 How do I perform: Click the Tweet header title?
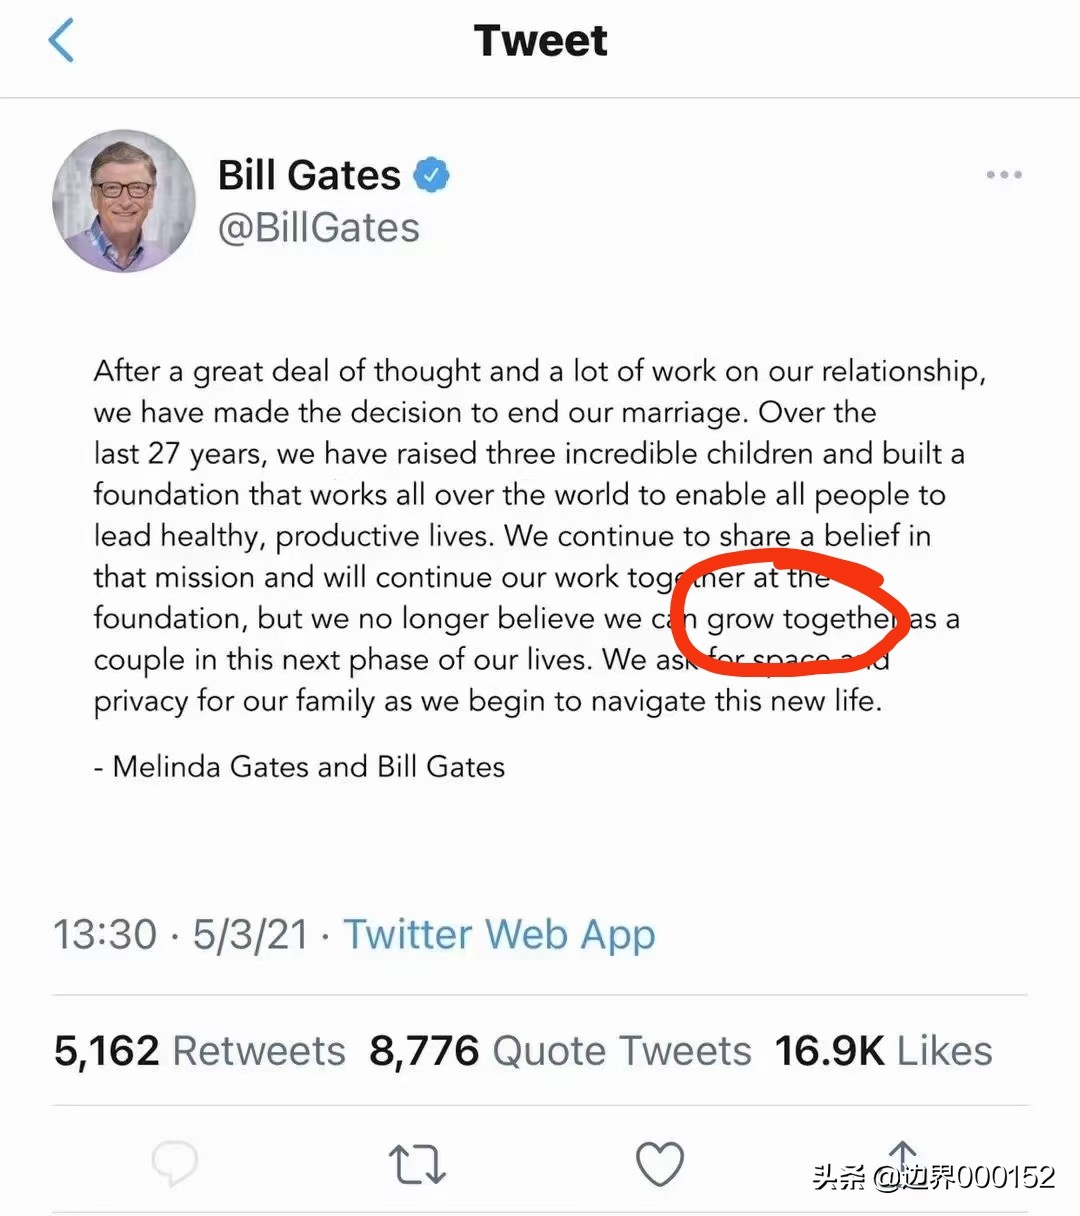(x=540, y=41)
